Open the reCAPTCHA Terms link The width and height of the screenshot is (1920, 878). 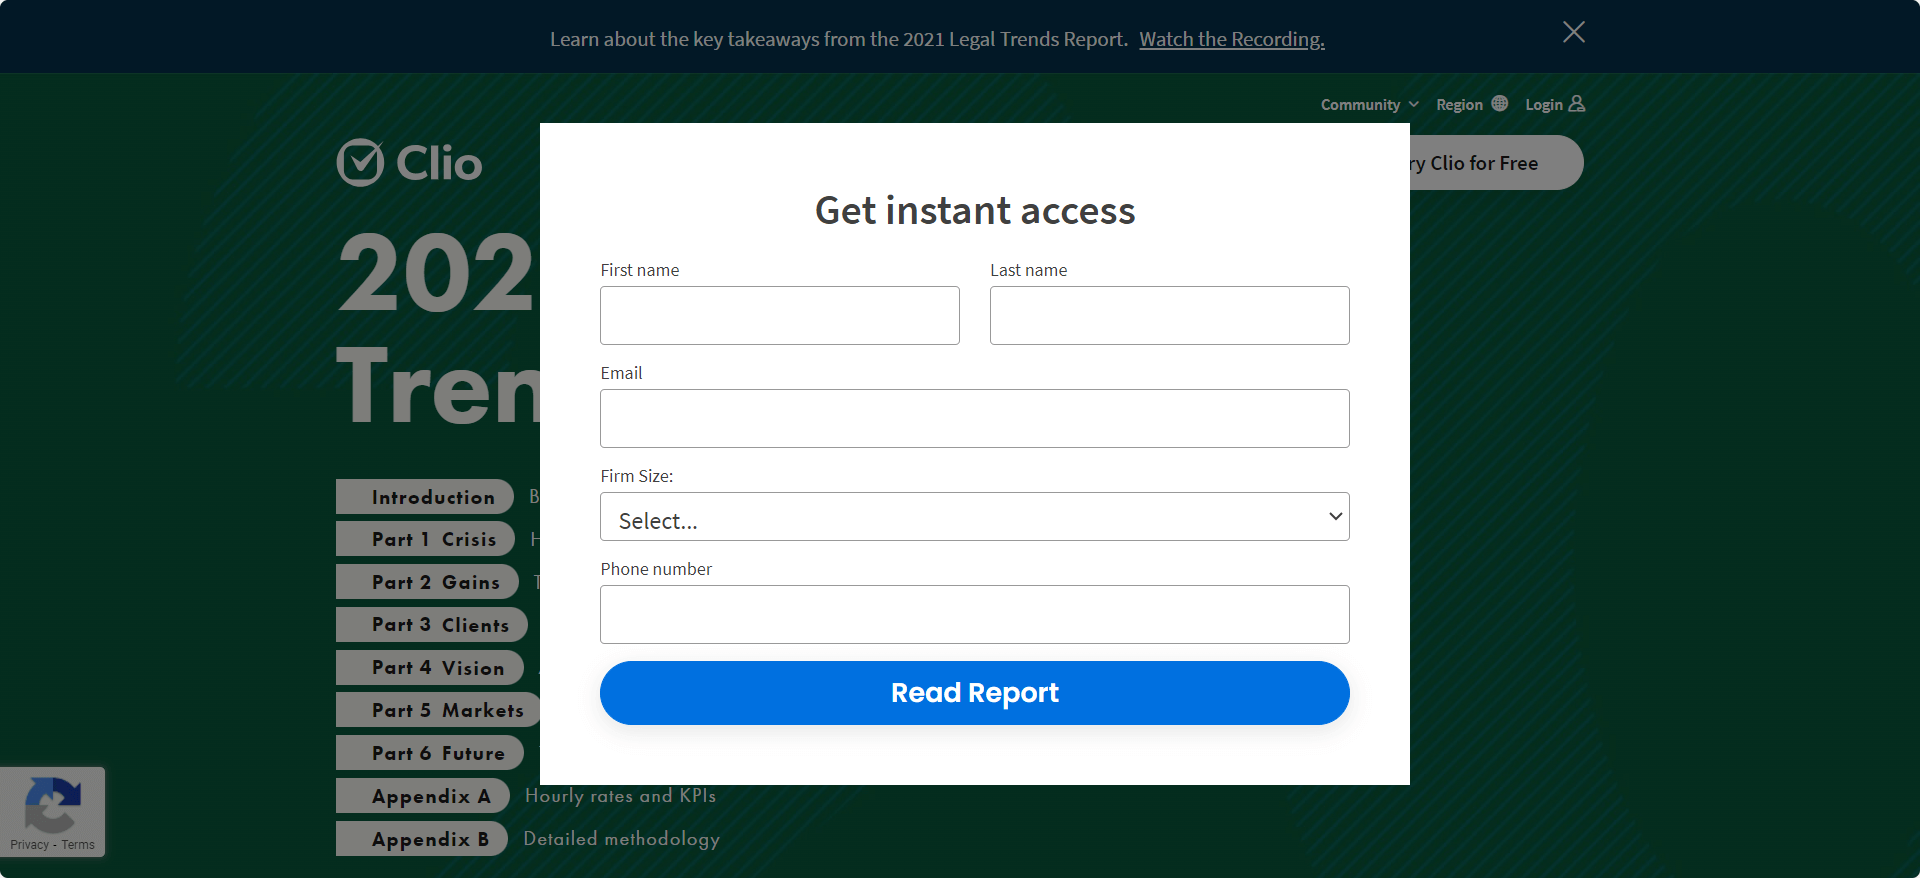(x=78, y=845)
